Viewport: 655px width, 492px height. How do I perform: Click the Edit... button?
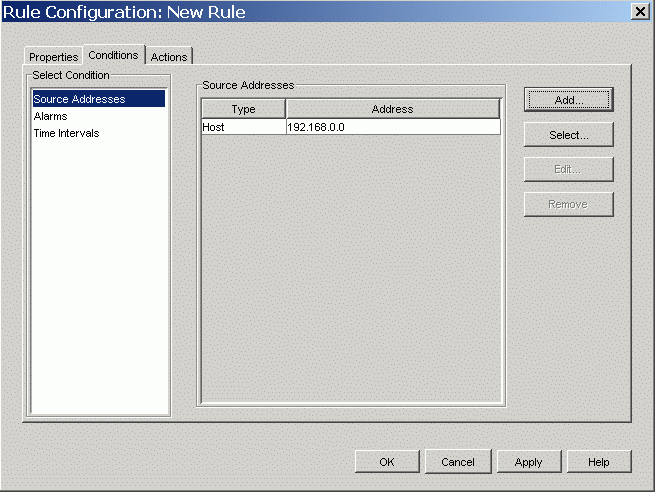(569, 169)
